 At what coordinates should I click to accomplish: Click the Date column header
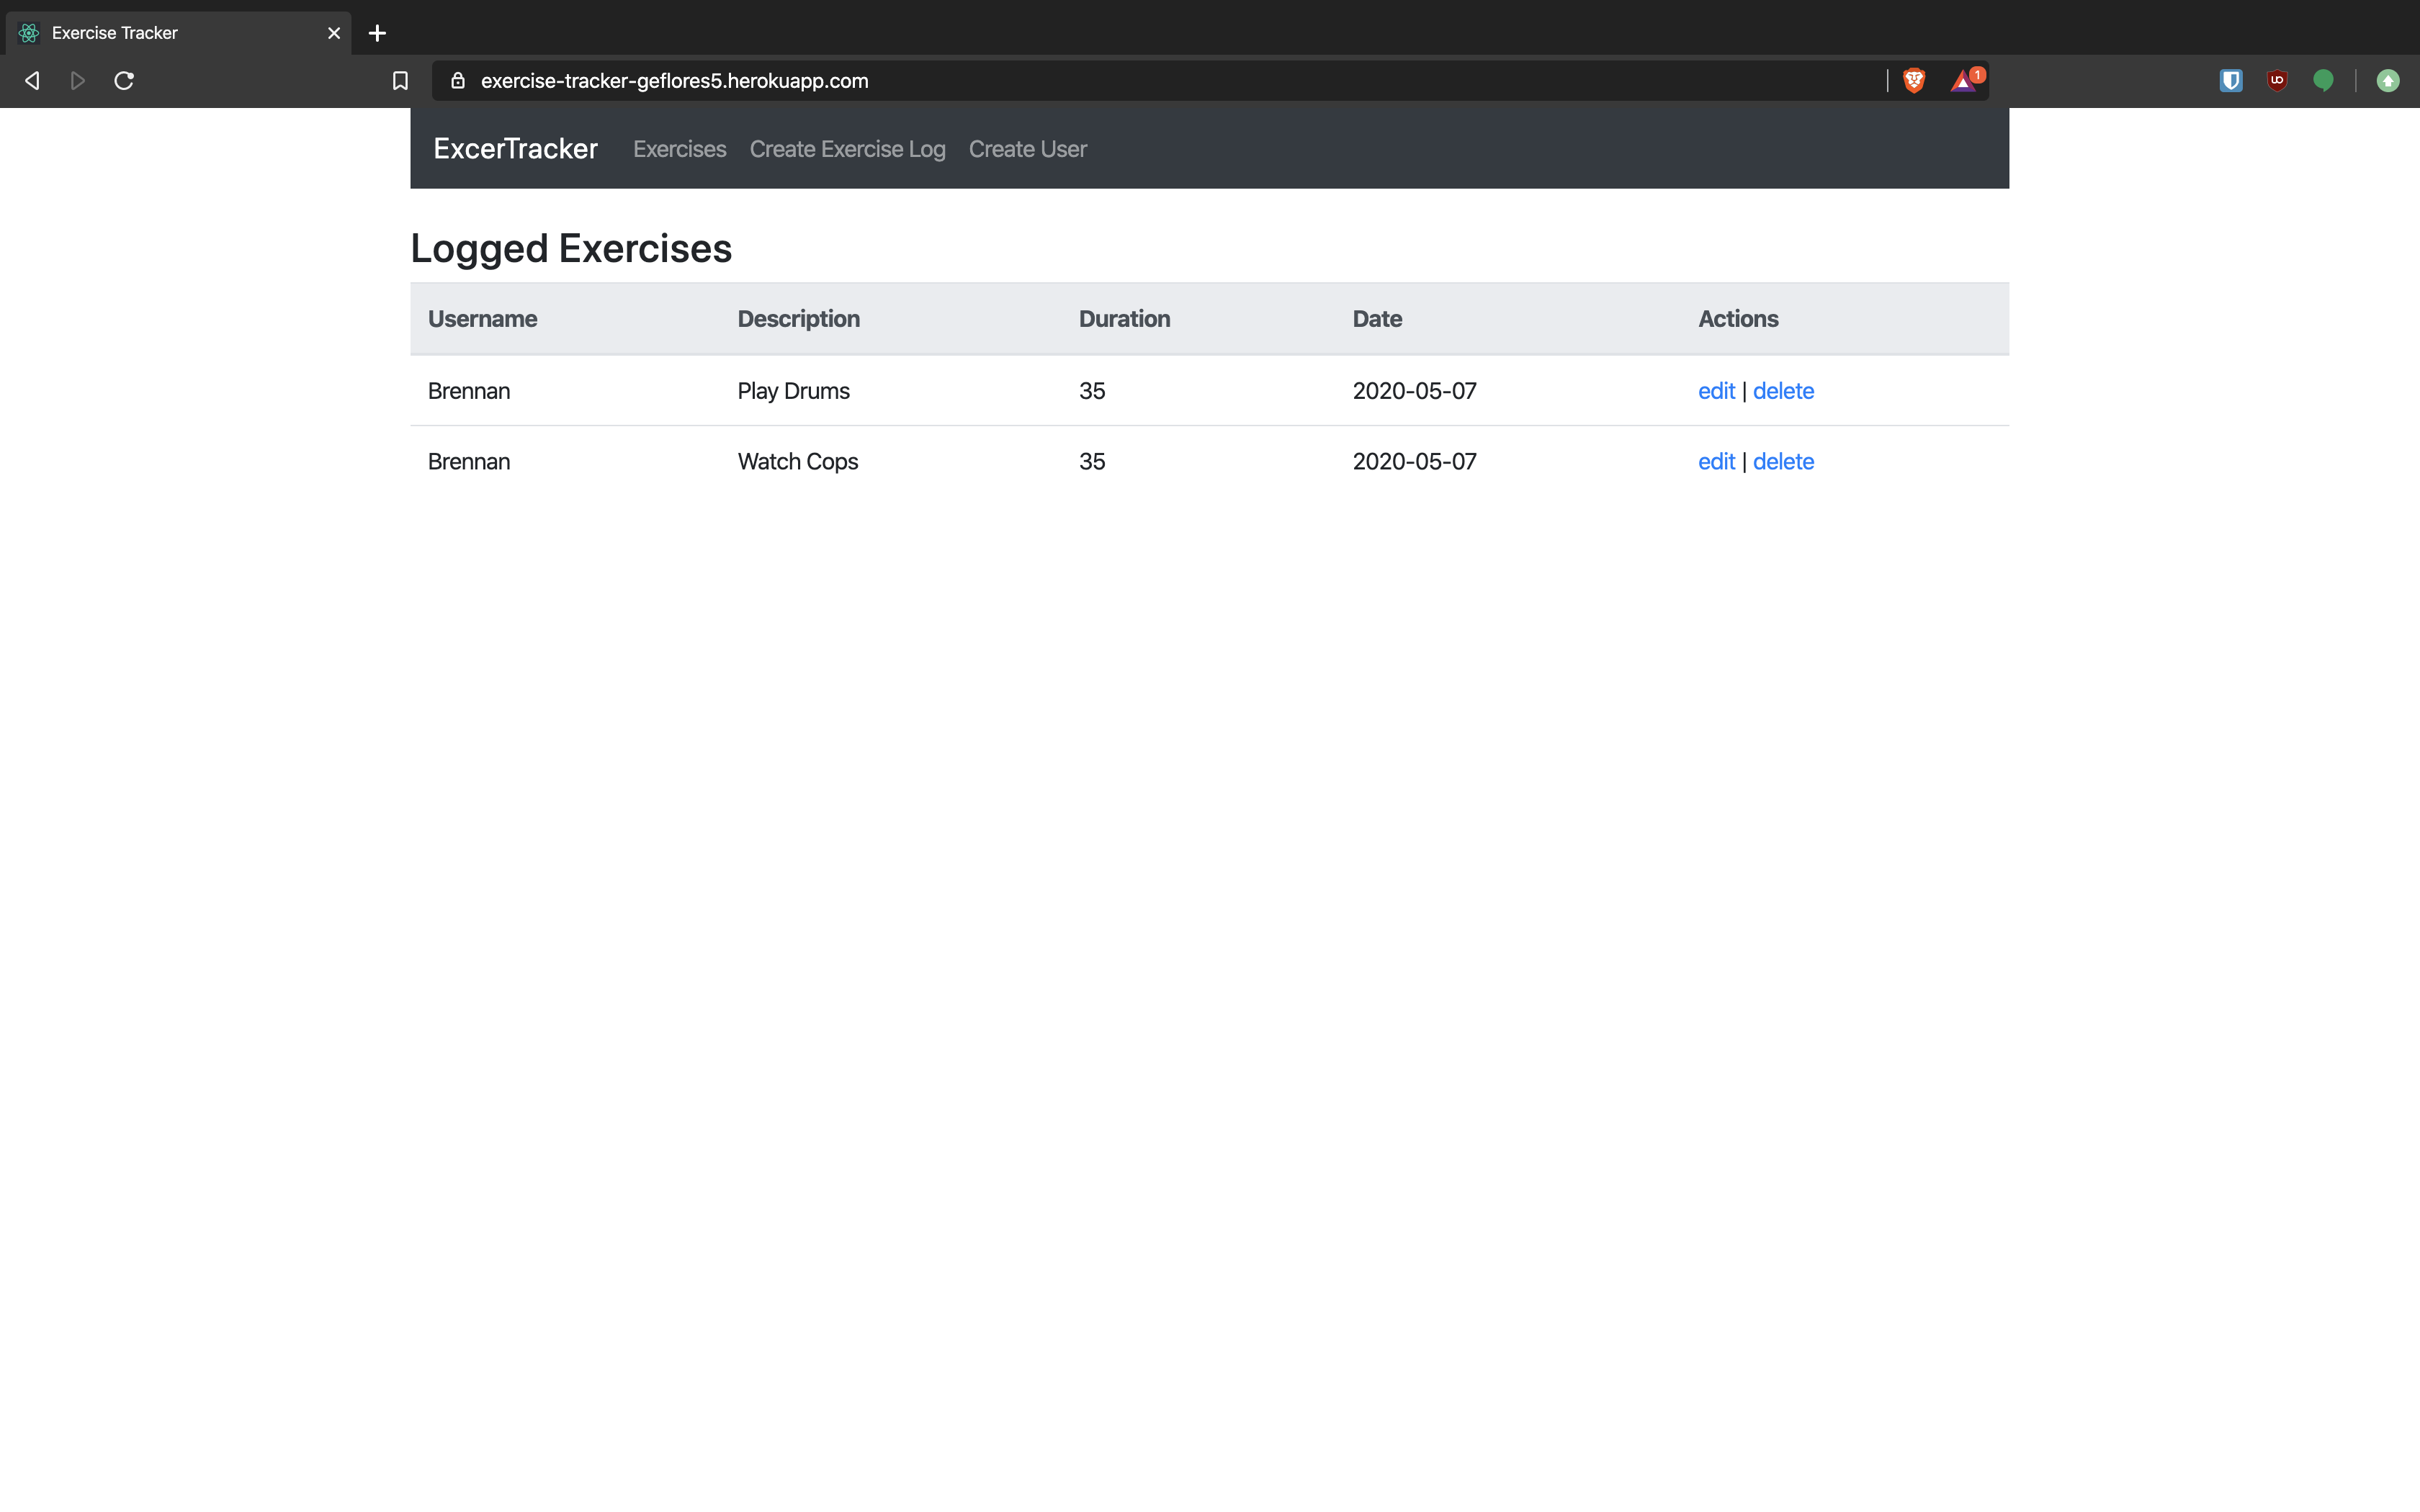pos(1377,319)
